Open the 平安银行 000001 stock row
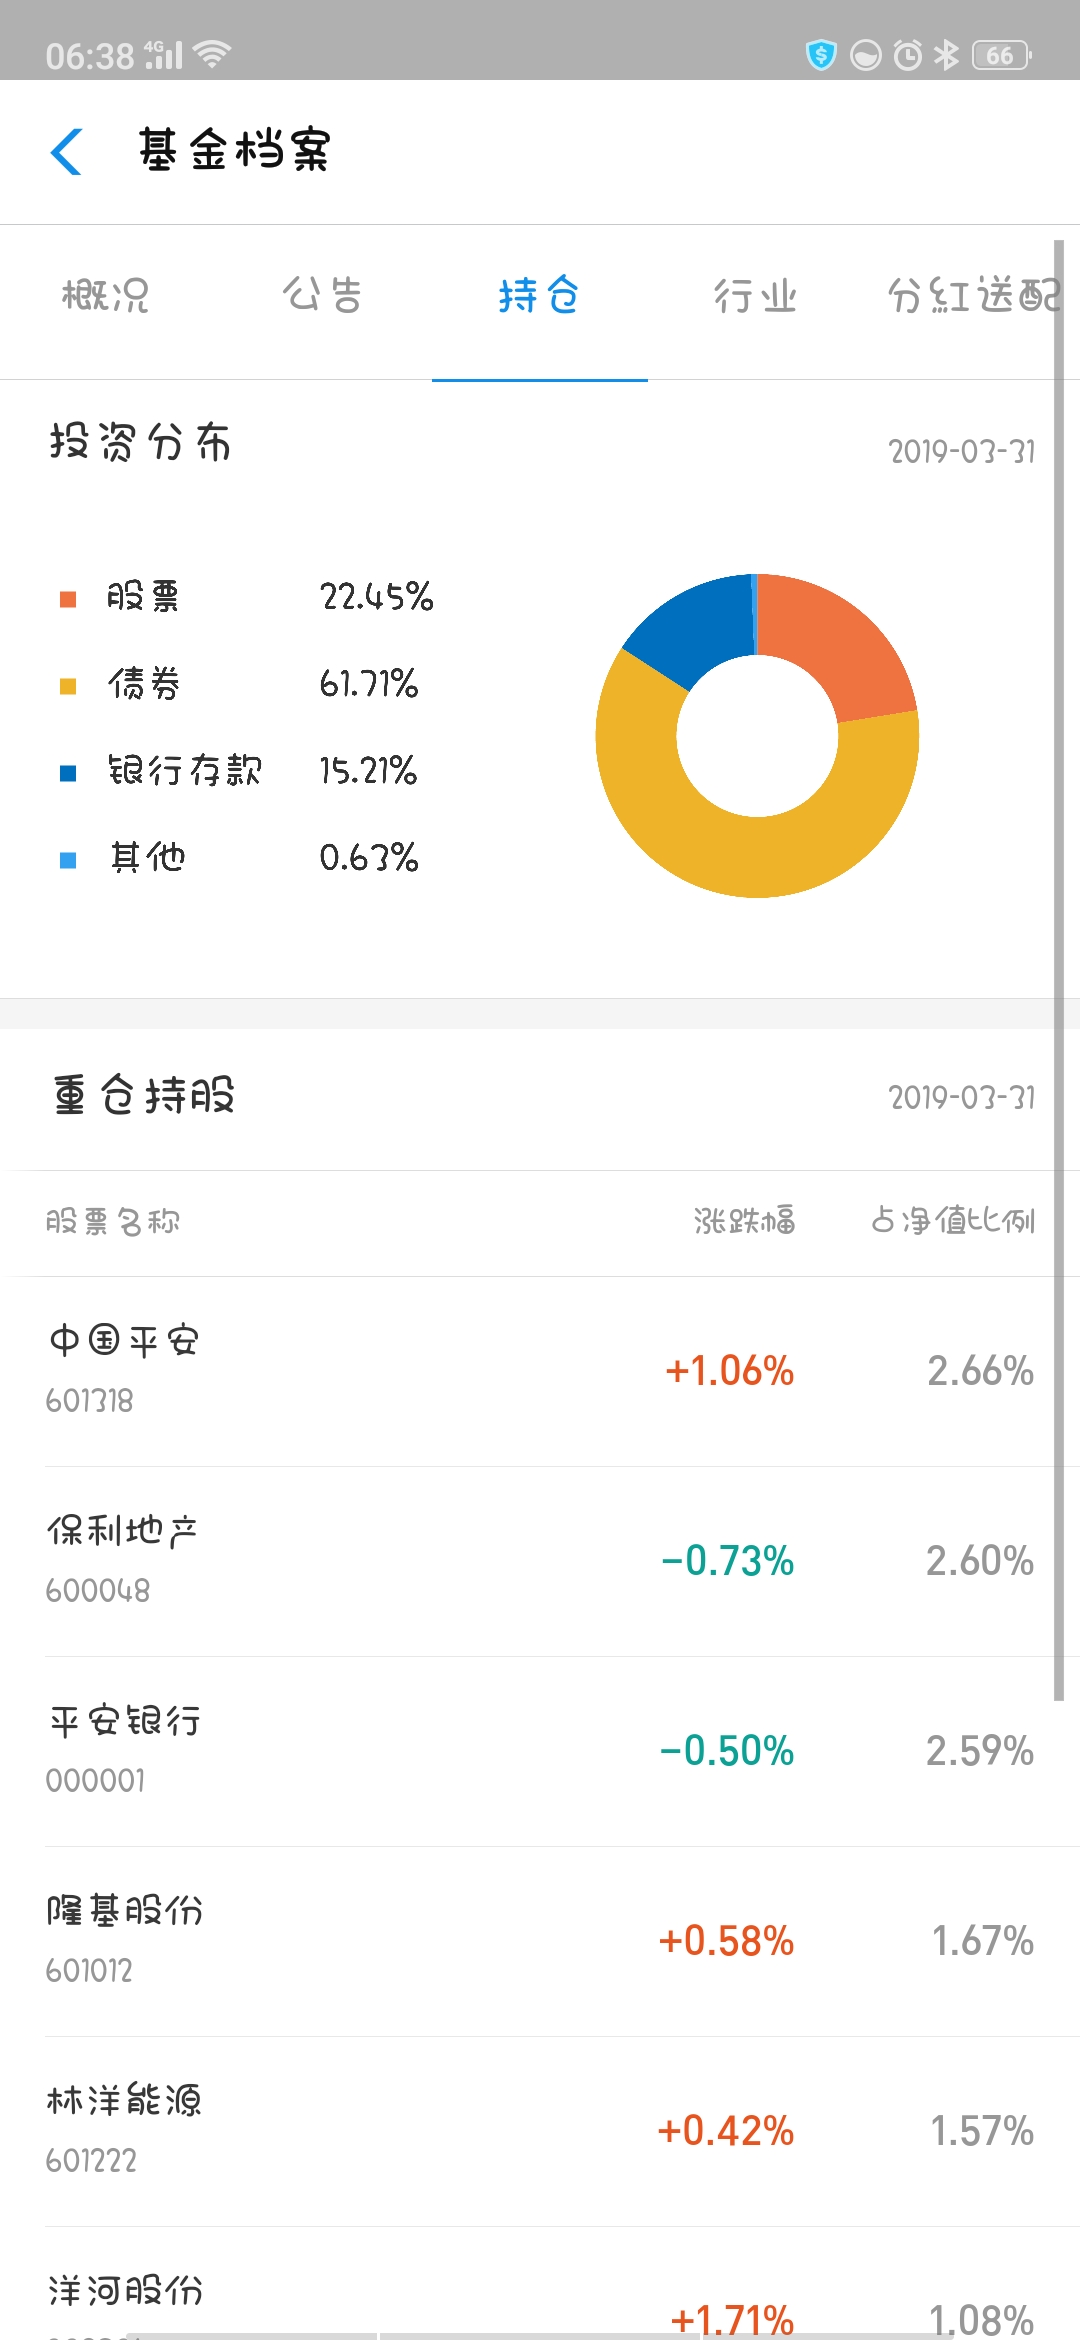Screen dimensions: 1080x2340 [x=540, y=1751]
